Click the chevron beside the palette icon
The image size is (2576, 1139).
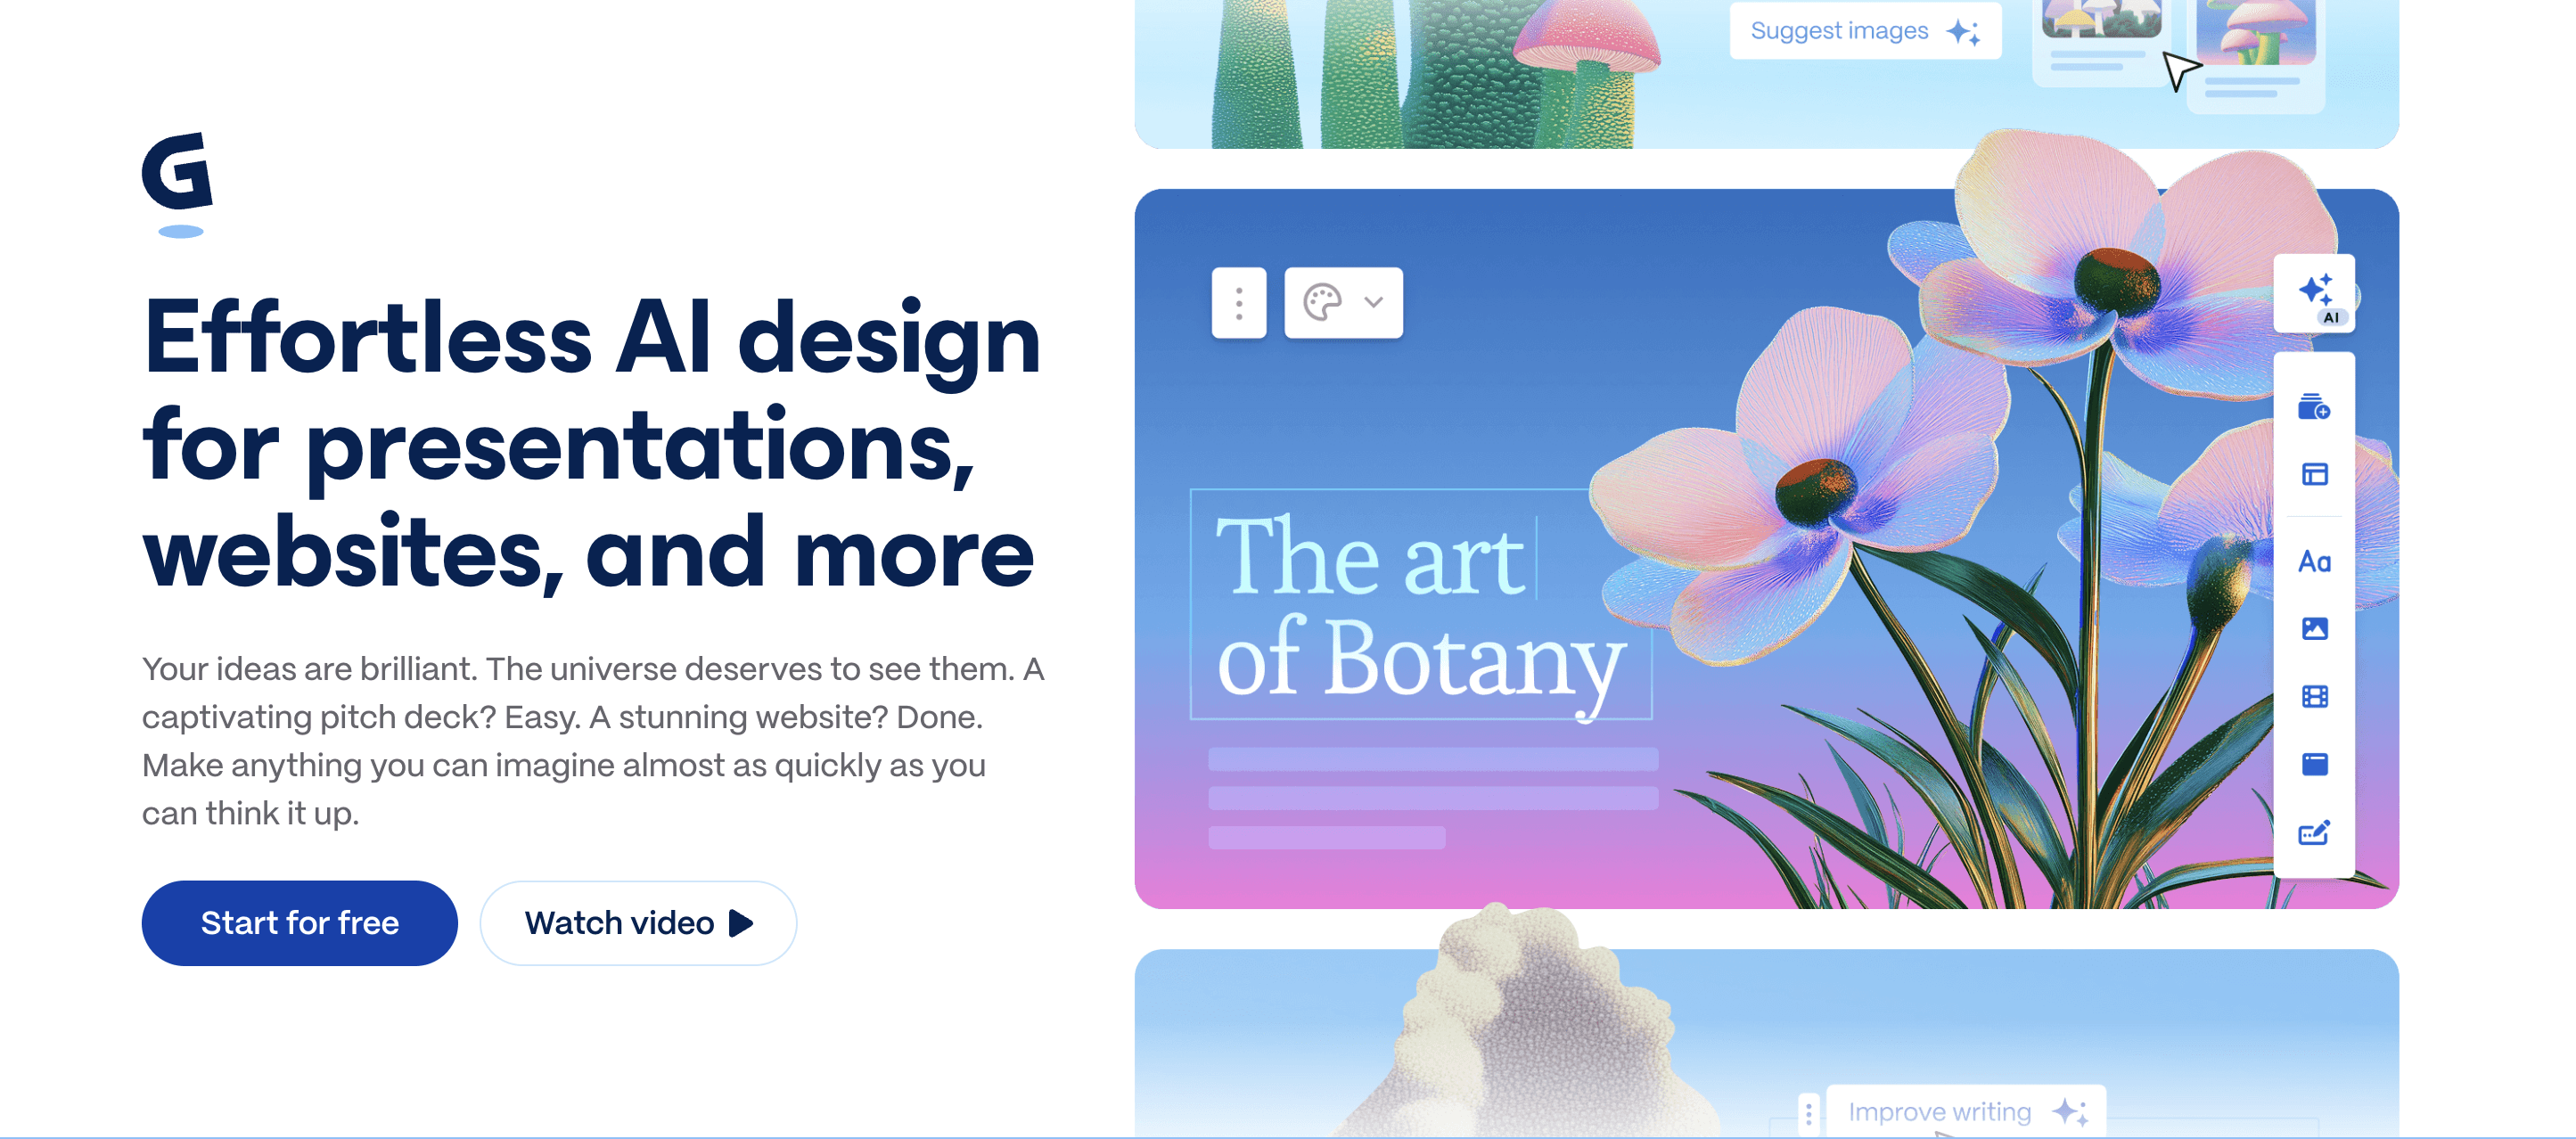click(1374, 302)
